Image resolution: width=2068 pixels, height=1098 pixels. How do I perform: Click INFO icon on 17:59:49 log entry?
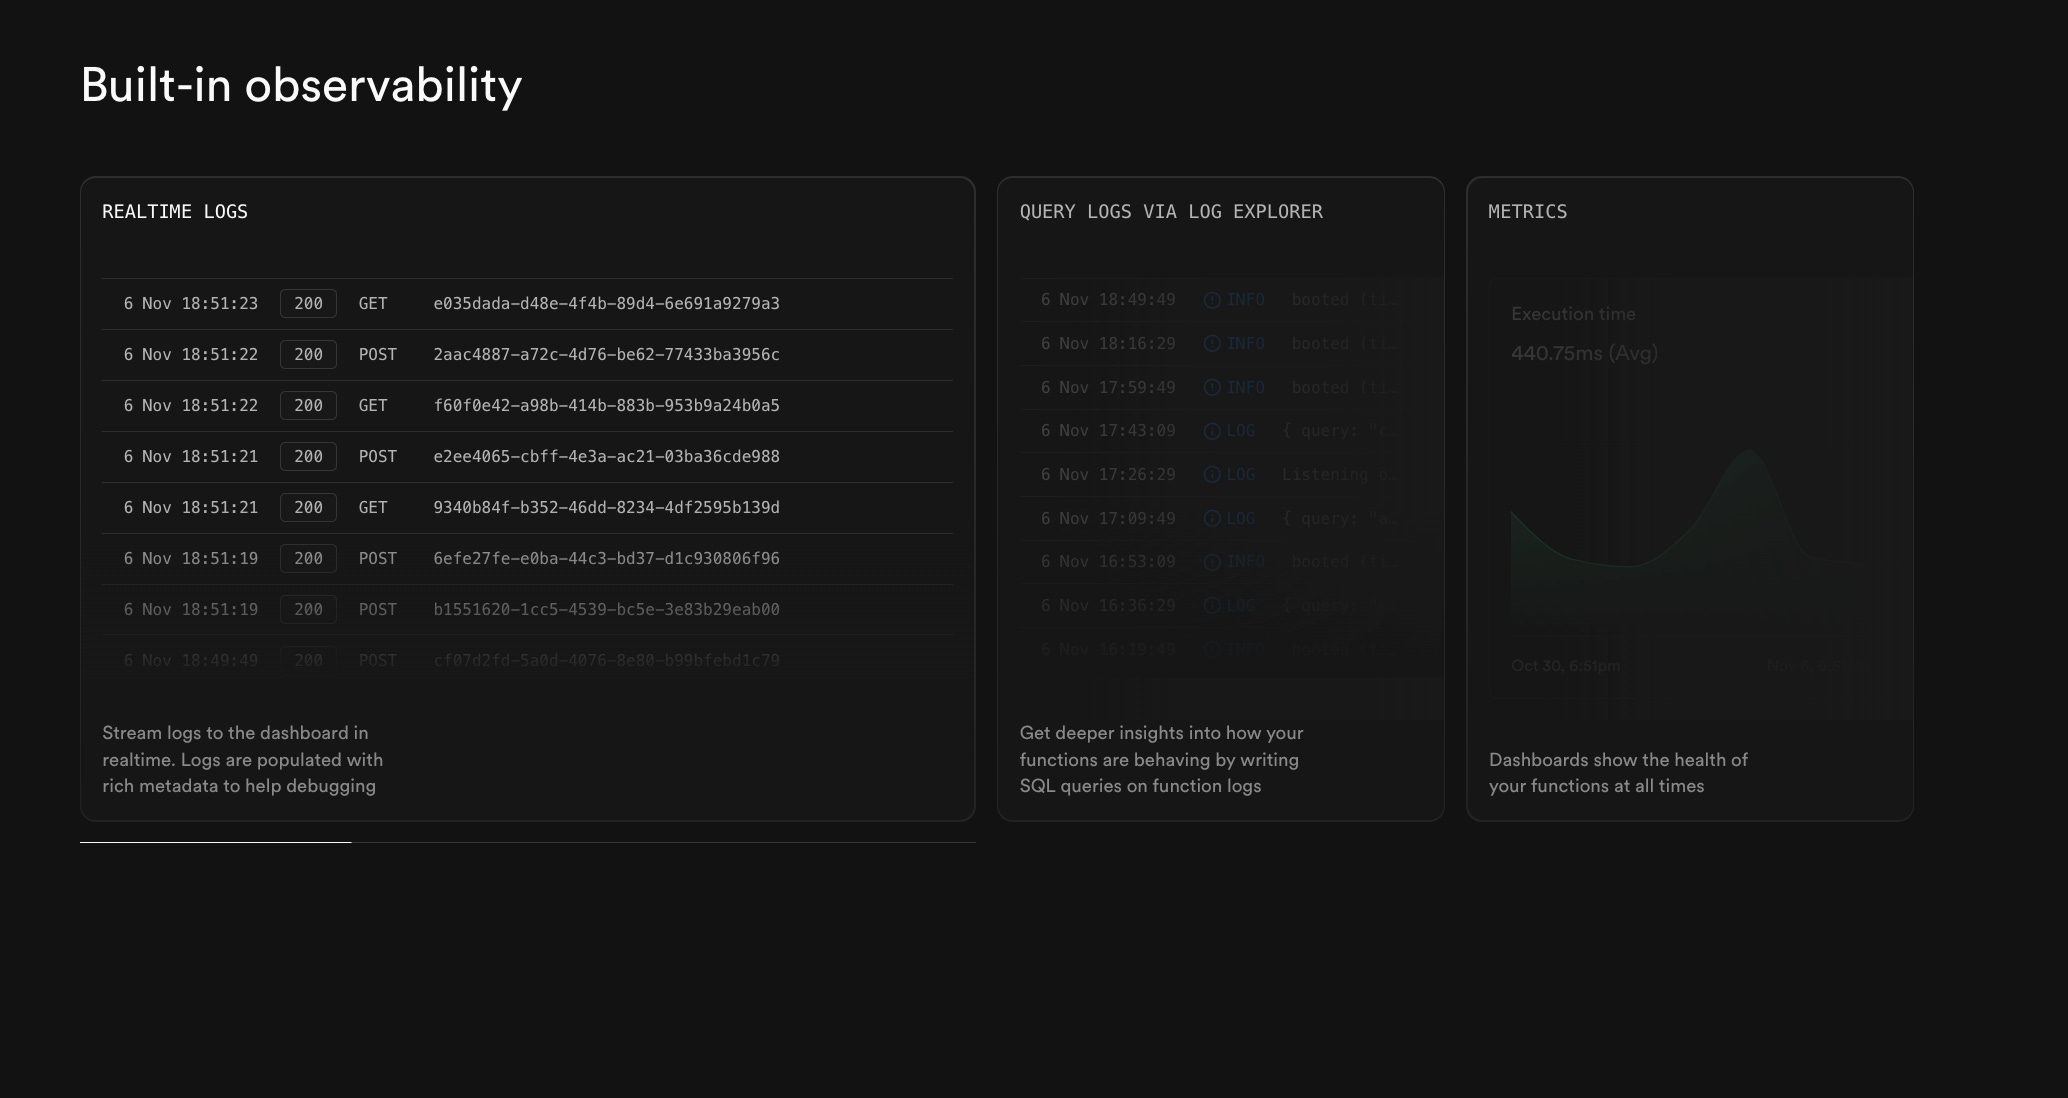tap(1212, 388)
